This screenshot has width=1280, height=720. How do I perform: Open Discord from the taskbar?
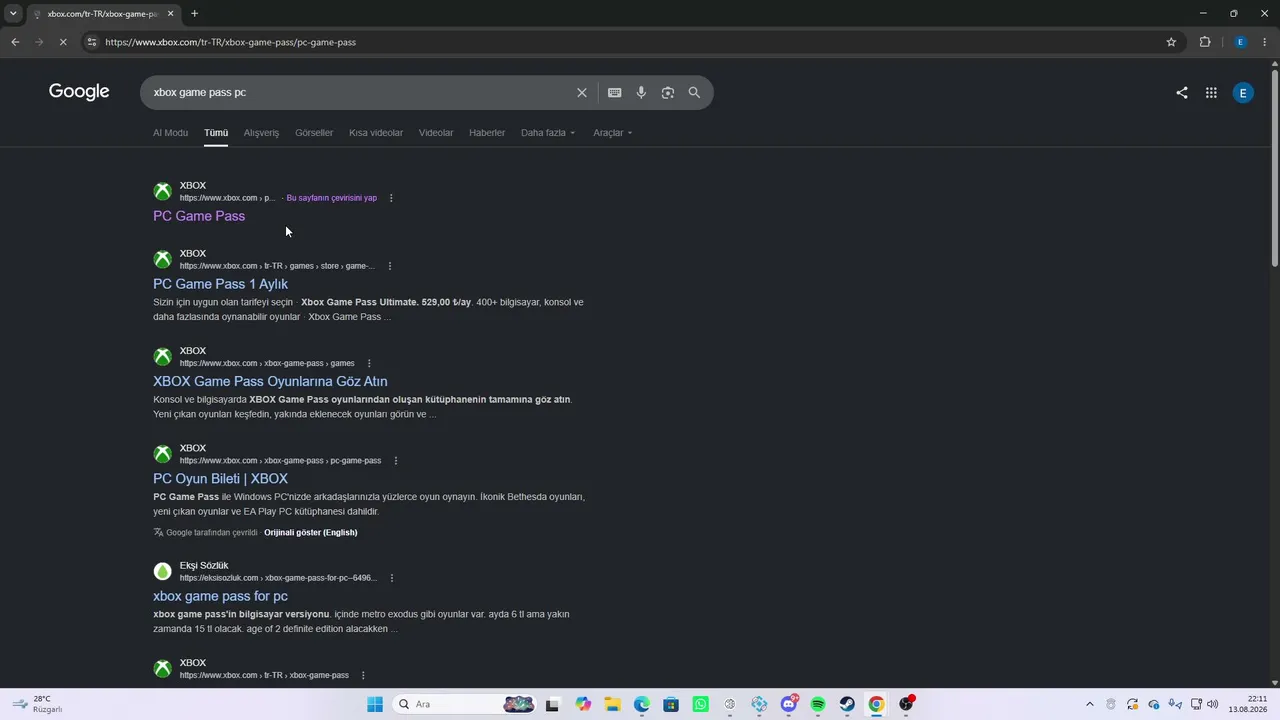click(789, 704)
